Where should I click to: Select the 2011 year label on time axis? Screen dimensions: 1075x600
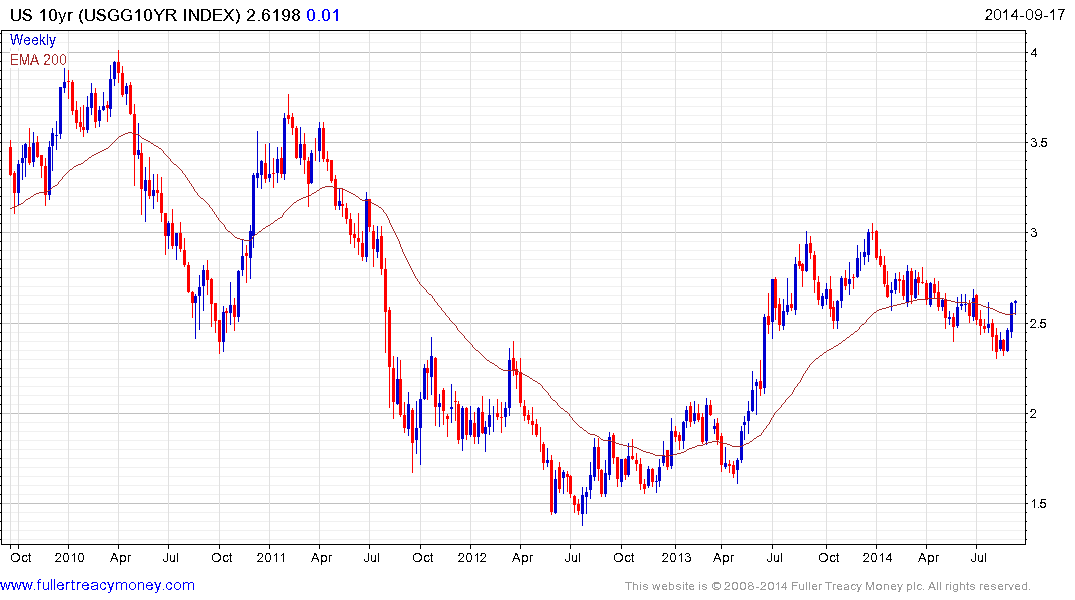[270, 556]
